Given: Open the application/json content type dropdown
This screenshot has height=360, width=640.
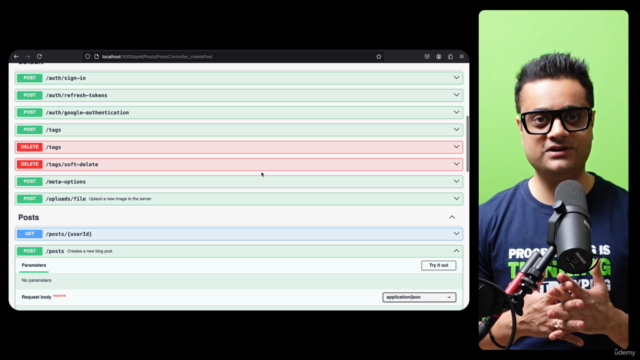Looking at the screenshot, I should click(419, 297).
